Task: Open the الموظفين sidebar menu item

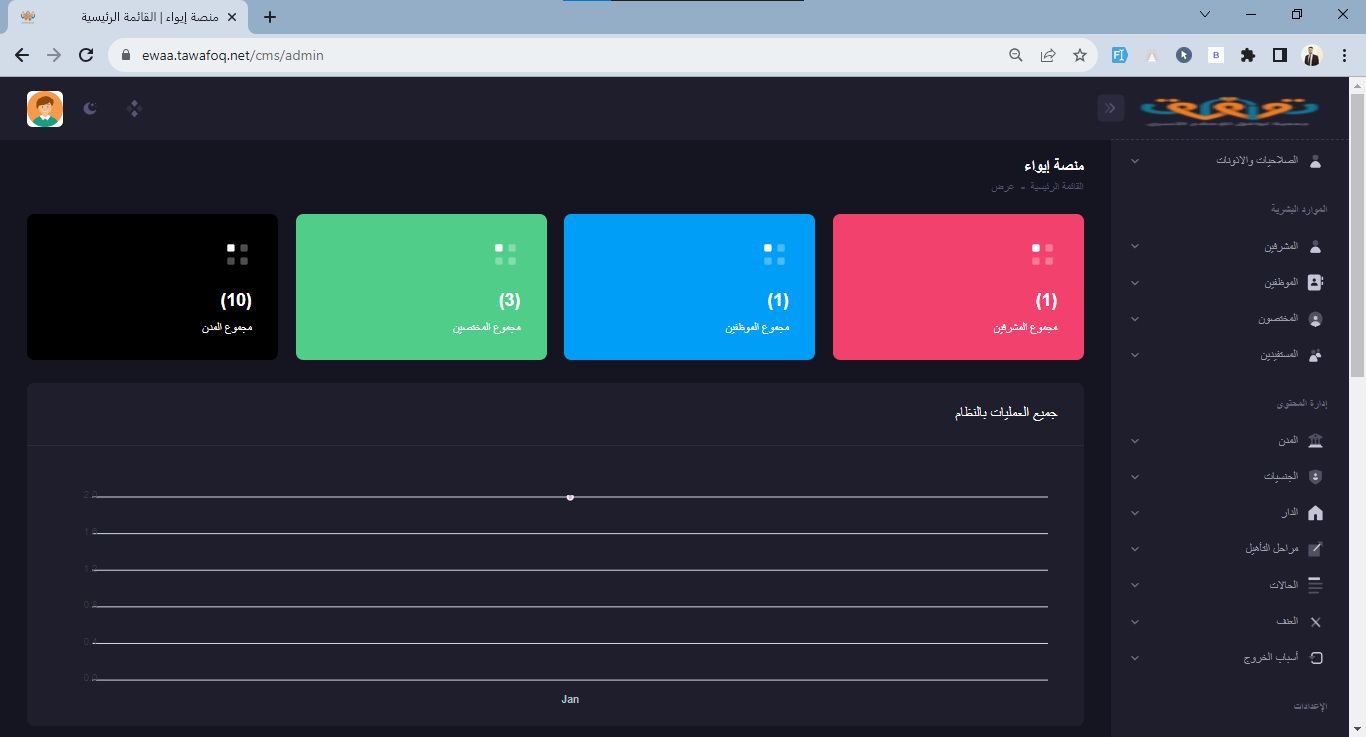Action: tap(1282, 282)
